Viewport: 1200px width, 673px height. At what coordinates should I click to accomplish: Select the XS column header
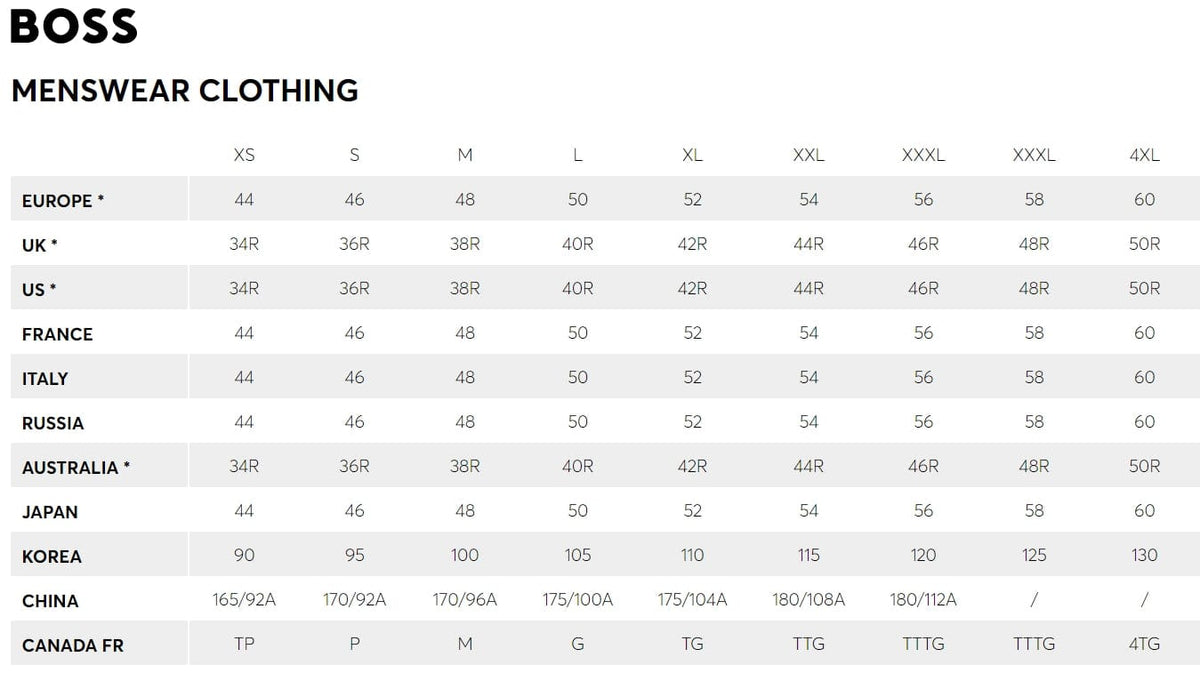[x=244, y=155]
